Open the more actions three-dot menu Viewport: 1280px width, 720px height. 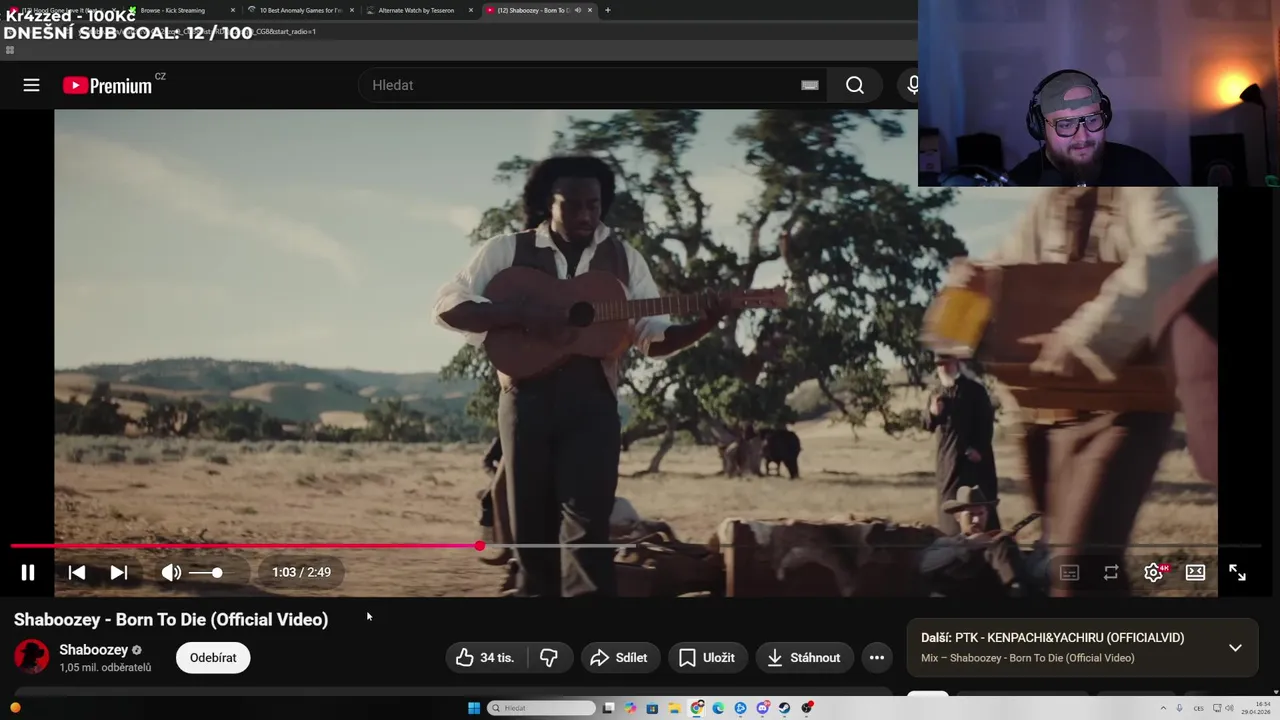point(877,657)
